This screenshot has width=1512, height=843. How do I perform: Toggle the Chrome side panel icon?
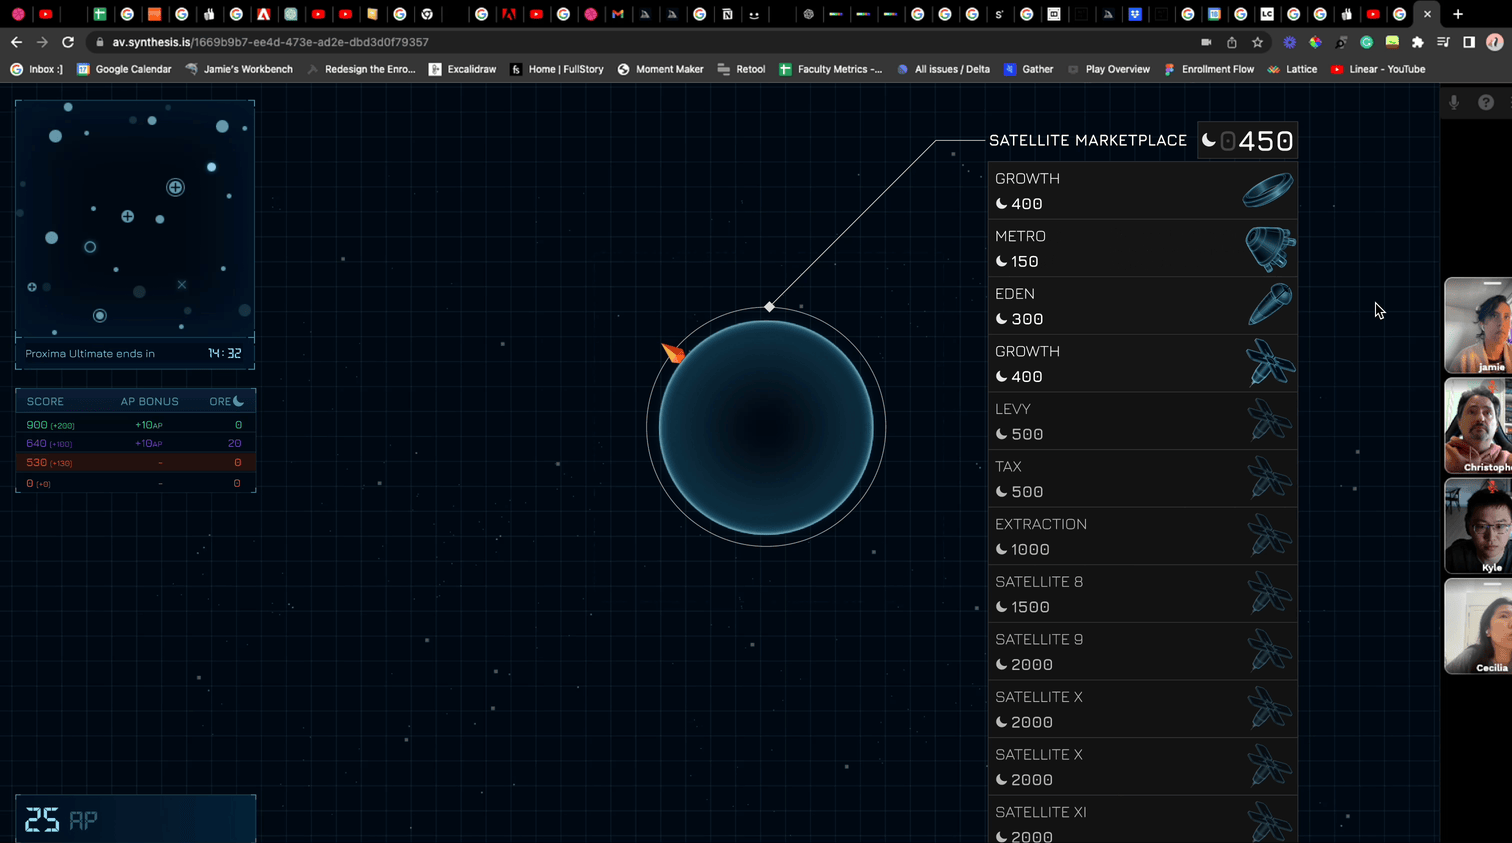click(1469, 42)
